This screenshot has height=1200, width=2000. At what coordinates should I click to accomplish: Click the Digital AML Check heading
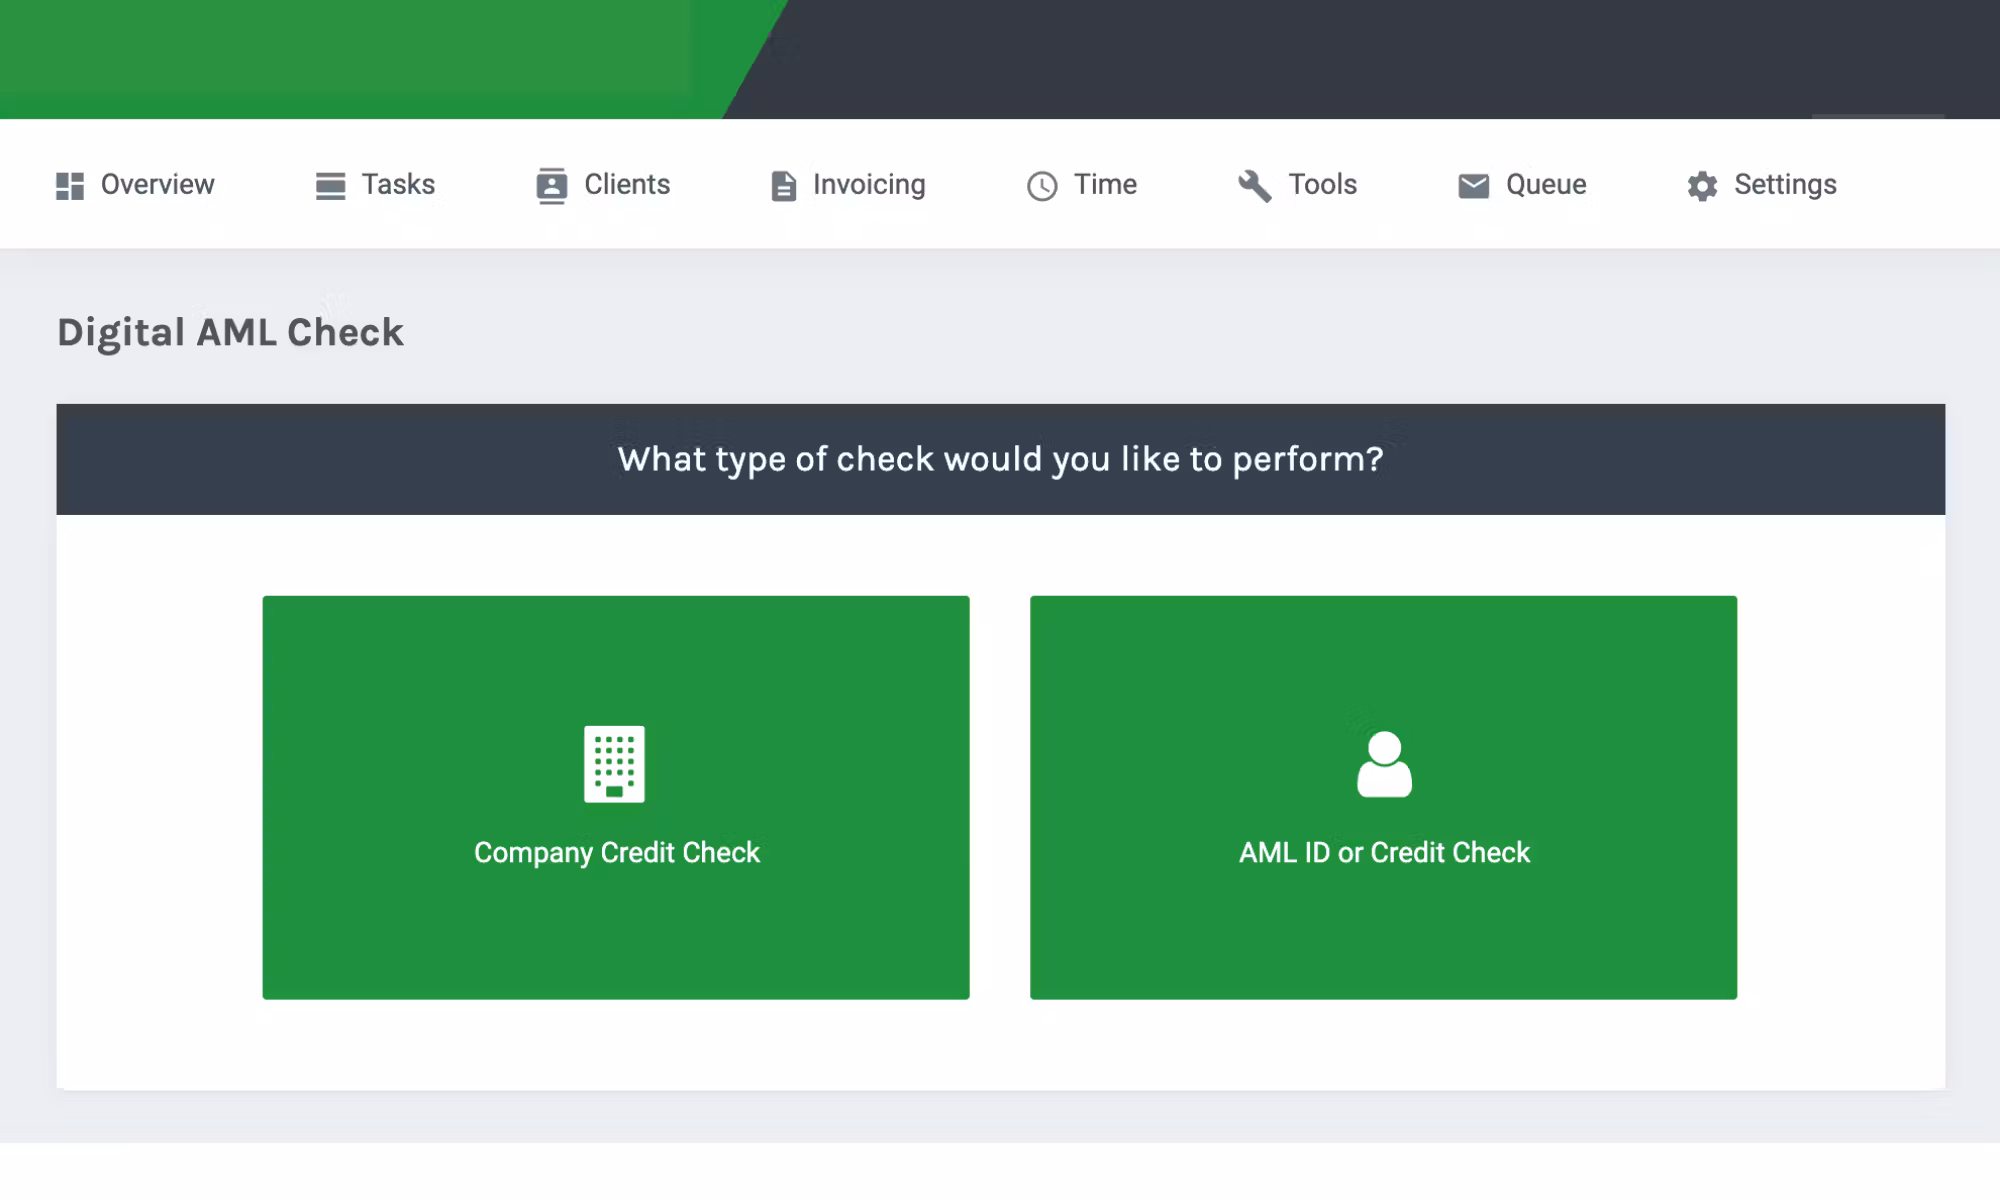pos(230,331)
